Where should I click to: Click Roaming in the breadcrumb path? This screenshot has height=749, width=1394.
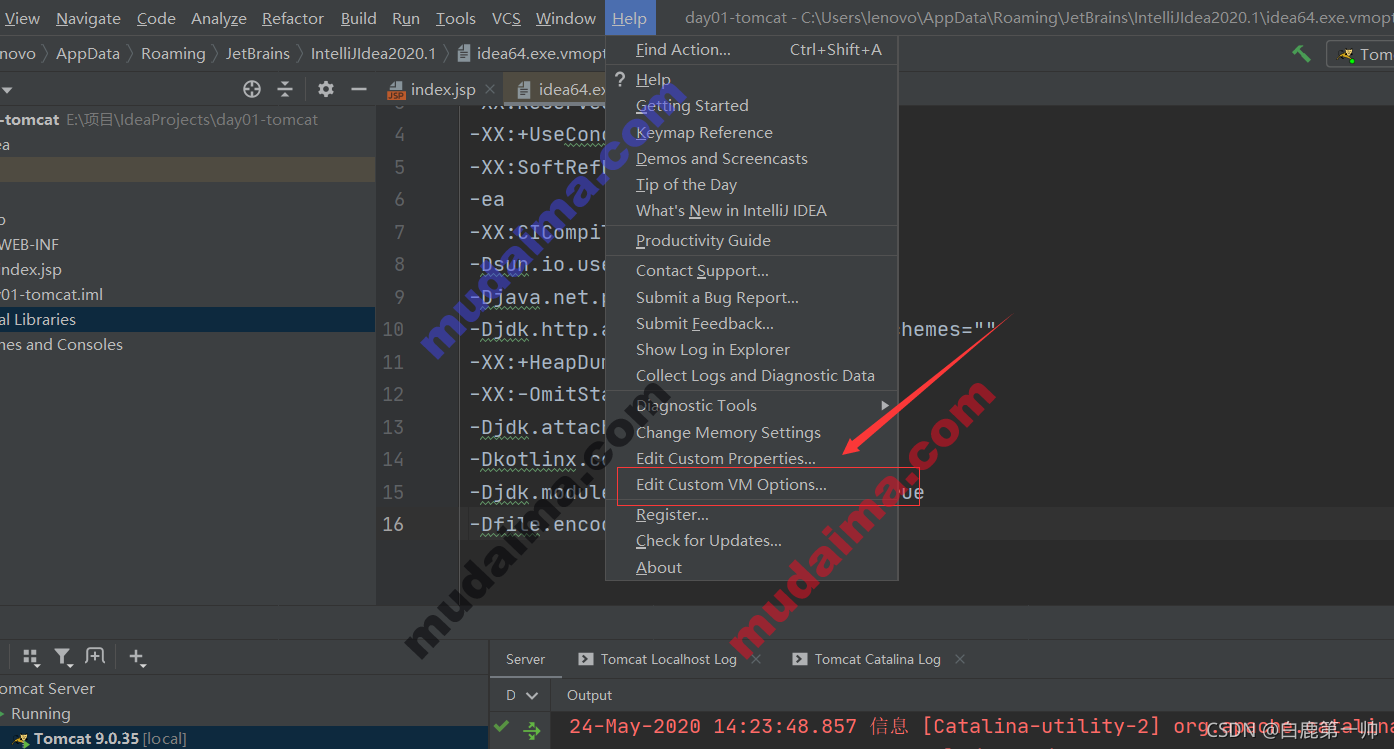[173, 54]
